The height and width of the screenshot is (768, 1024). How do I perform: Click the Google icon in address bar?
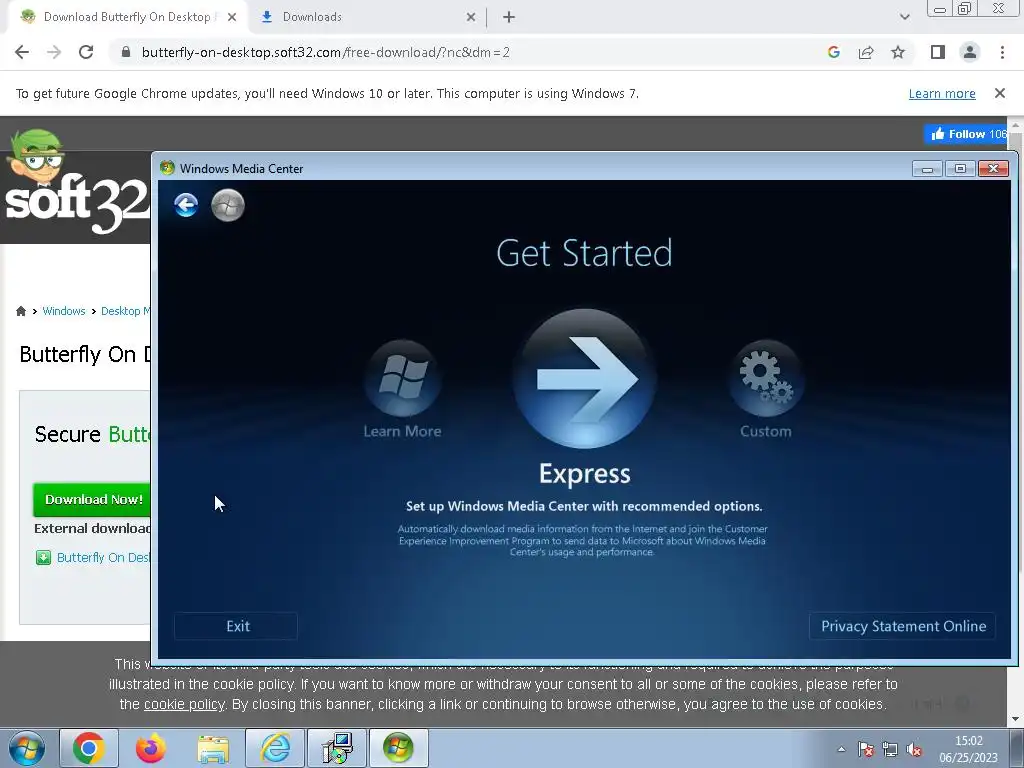(833, 52)
